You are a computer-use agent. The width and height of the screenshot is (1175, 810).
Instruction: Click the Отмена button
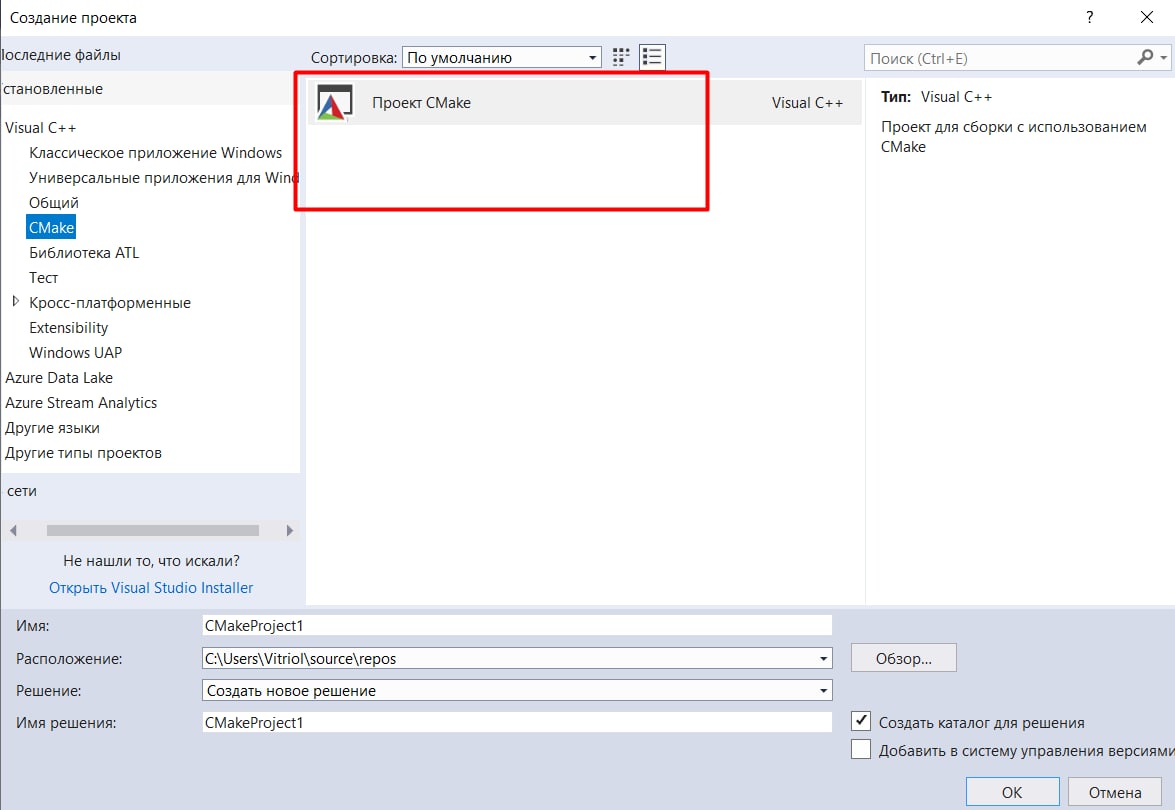click(1115, 792)
